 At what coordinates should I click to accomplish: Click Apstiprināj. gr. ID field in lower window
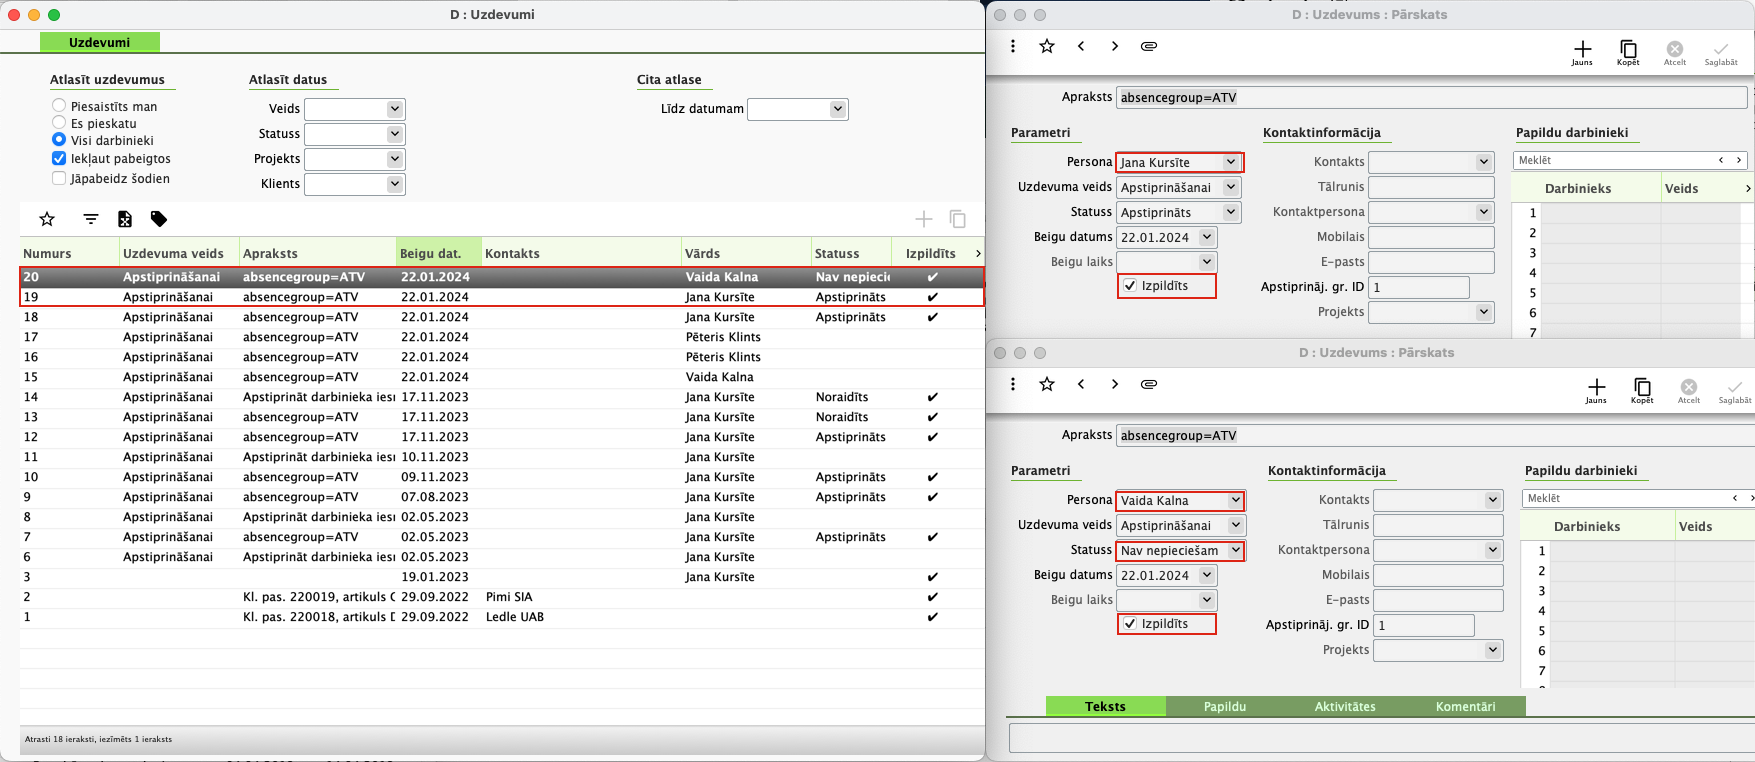point(1424,625)
